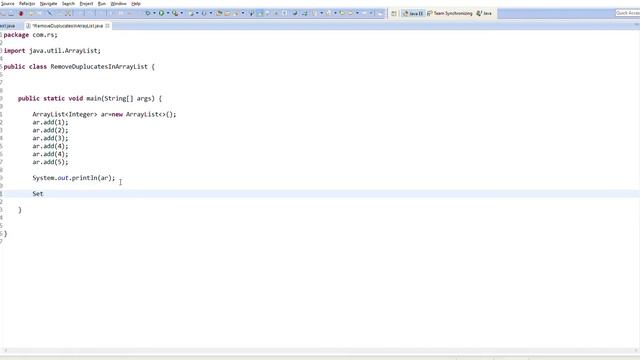Switch to the partially visible left editor tab
This screenshot has width=640, height=360.
coord(8,26)
